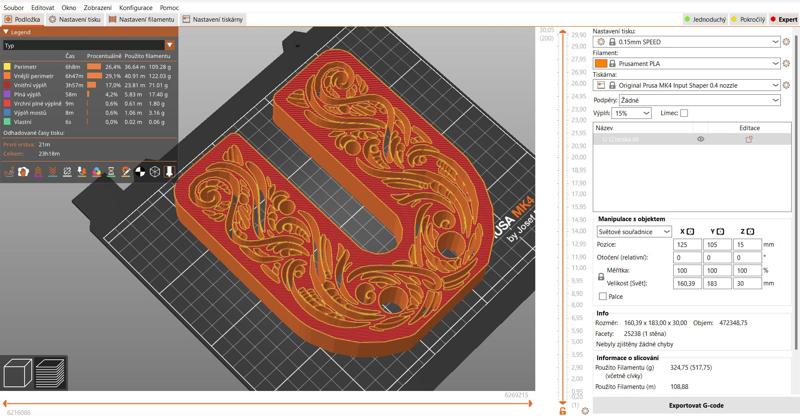This screenshot has width=800, height=416.
Task: Click the center of gravity legend toolbar icon
Action: pos(141,172)
